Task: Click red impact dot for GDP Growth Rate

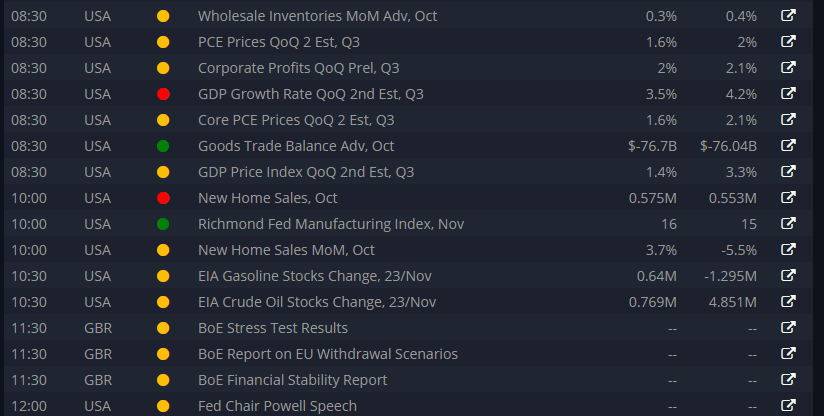Action: click(x=163, y=94)
